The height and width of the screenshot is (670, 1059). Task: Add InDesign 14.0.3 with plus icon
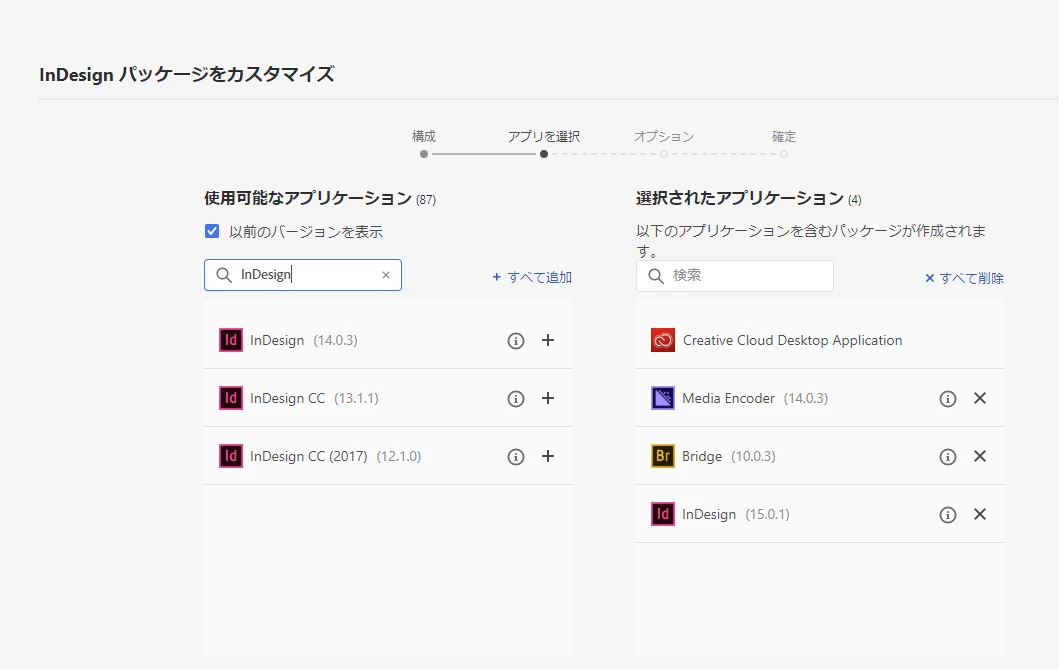click(548, 340)
